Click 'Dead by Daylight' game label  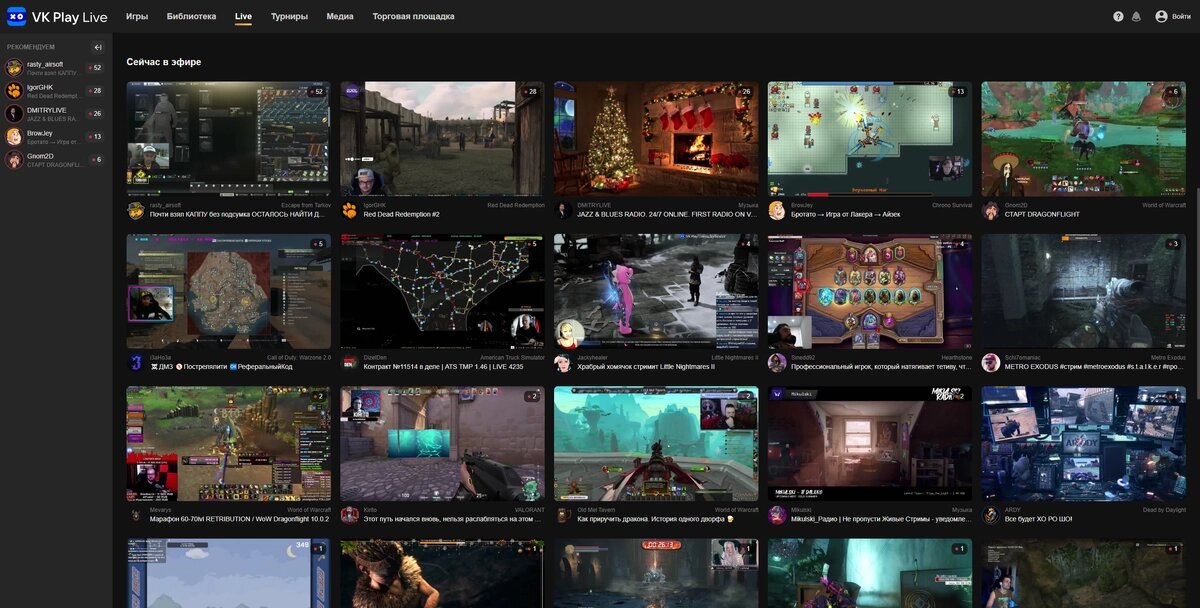(x=1162, y=510)
